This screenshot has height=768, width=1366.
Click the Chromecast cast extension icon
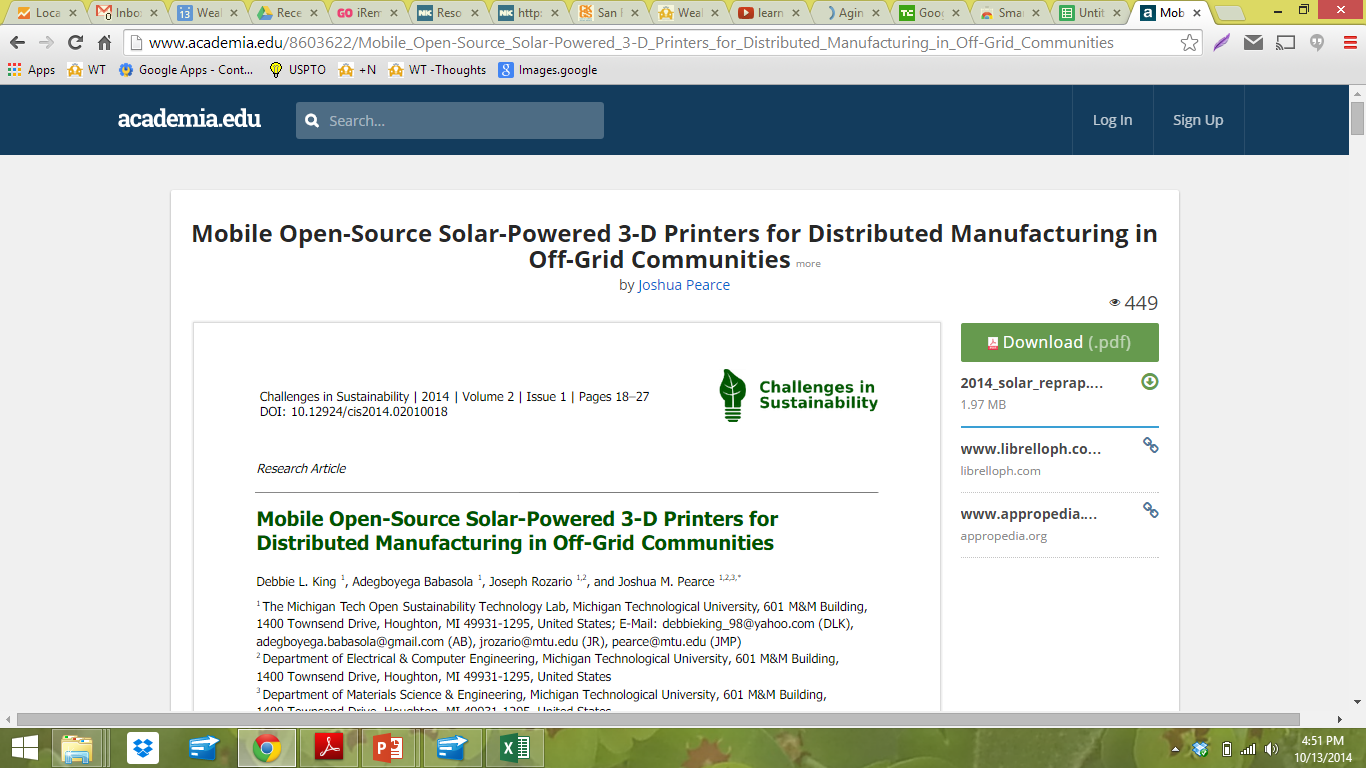coord(1286,43)
